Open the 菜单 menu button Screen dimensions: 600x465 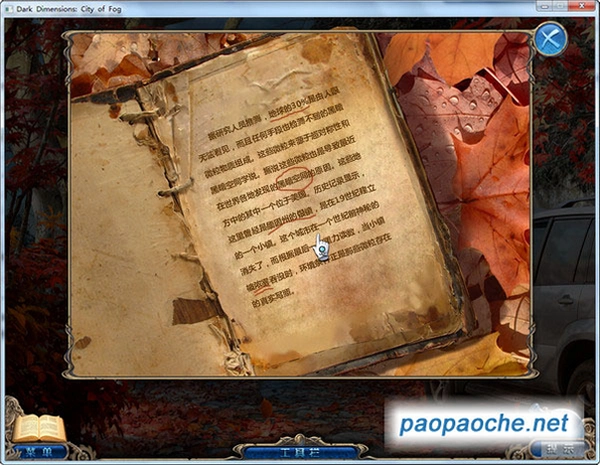[40, 452]
